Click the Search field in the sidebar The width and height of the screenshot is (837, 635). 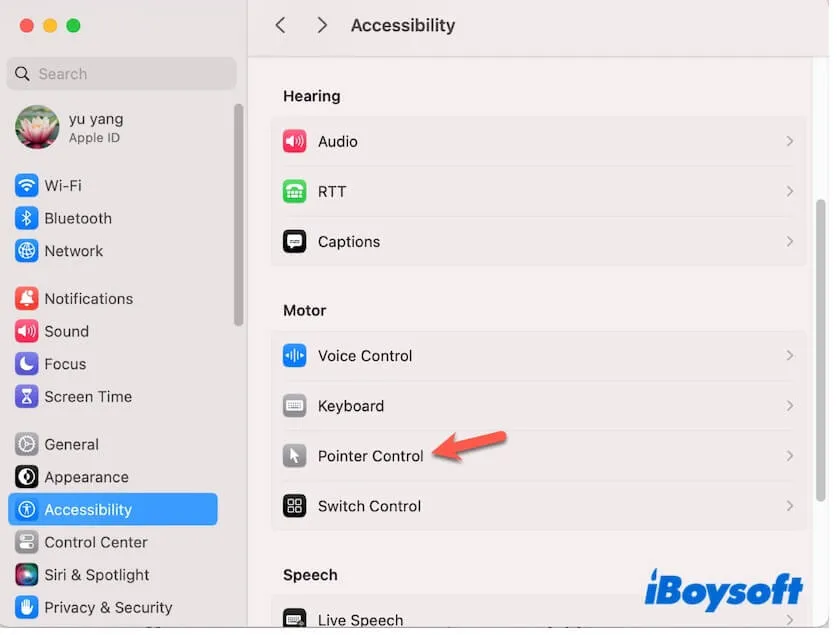point(121,74)
